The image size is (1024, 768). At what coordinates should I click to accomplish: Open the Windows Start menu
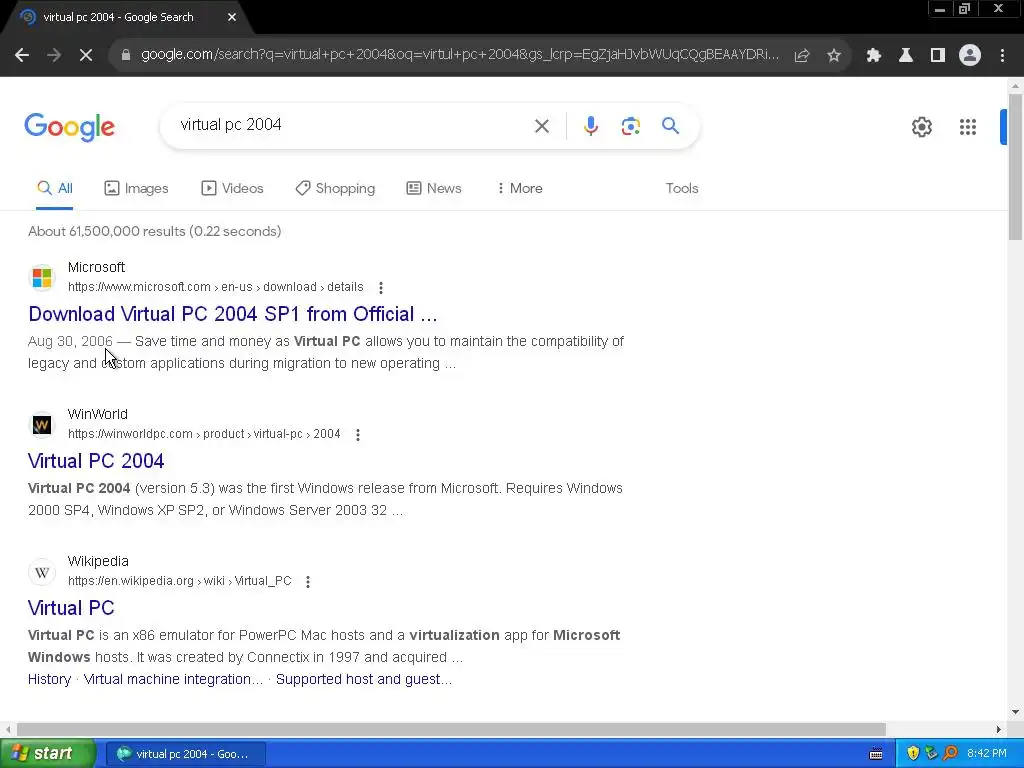pyautogui.click(x=48, y=754)
